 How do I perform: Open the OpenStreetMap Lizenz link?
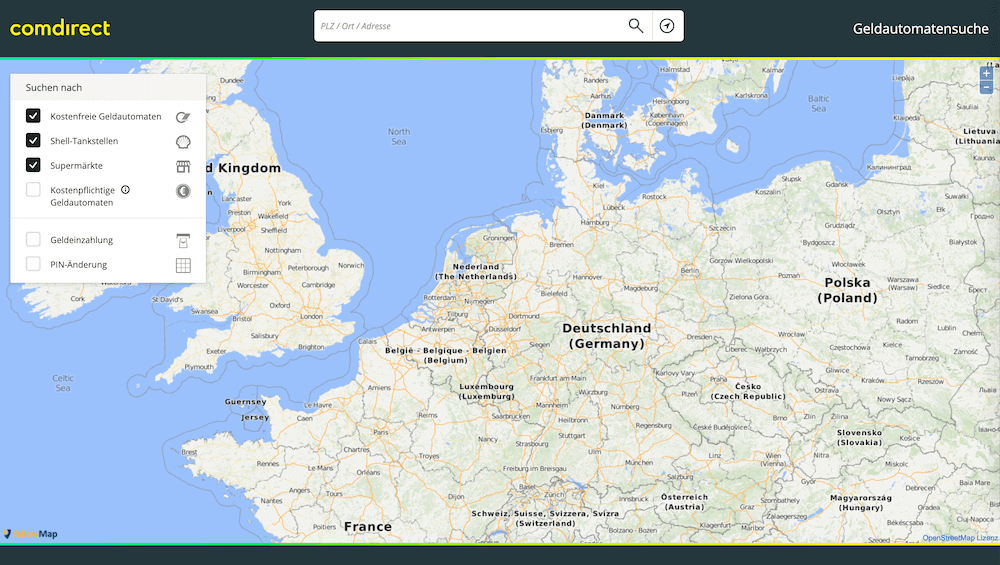click(x=960, y=538)
